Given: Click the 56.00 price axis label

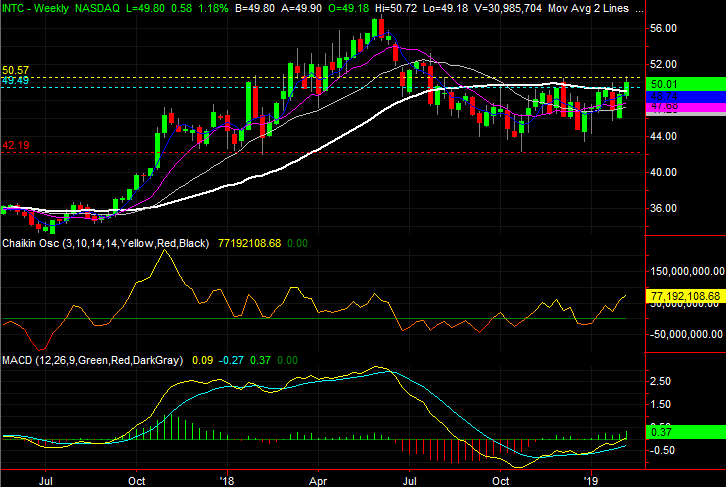Looking at the screenshot, I should tap(663, 28).
